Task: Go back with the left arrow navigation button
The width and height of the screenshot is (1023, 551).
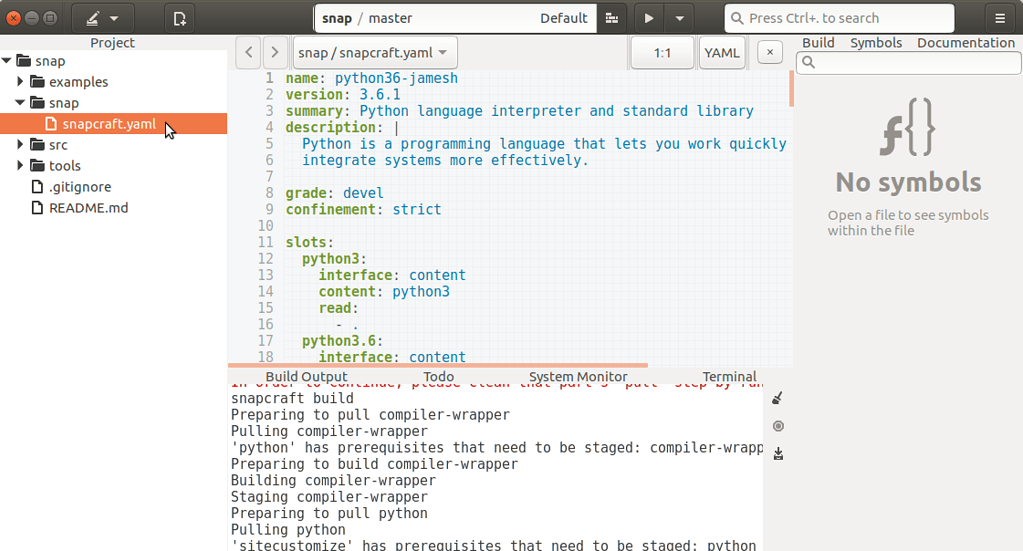Action: tap(249, 53)
